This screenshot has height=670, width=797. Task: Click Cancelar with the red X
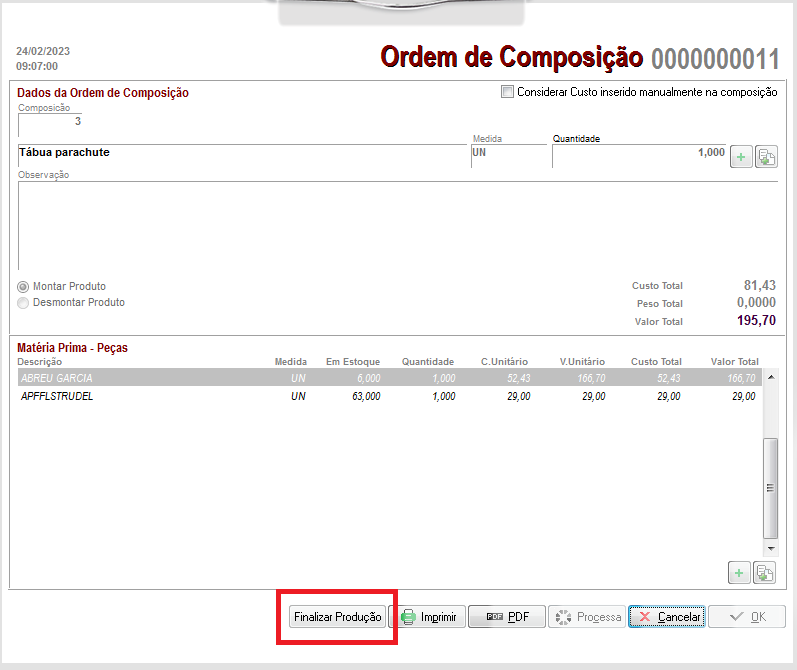tap(667, 617)
